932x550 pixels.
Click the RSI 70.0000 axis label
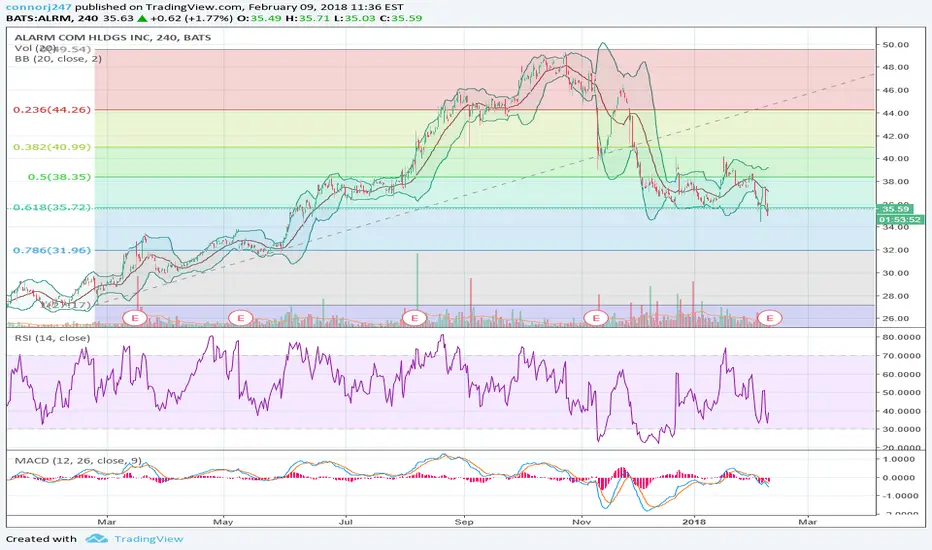(902, 356)
